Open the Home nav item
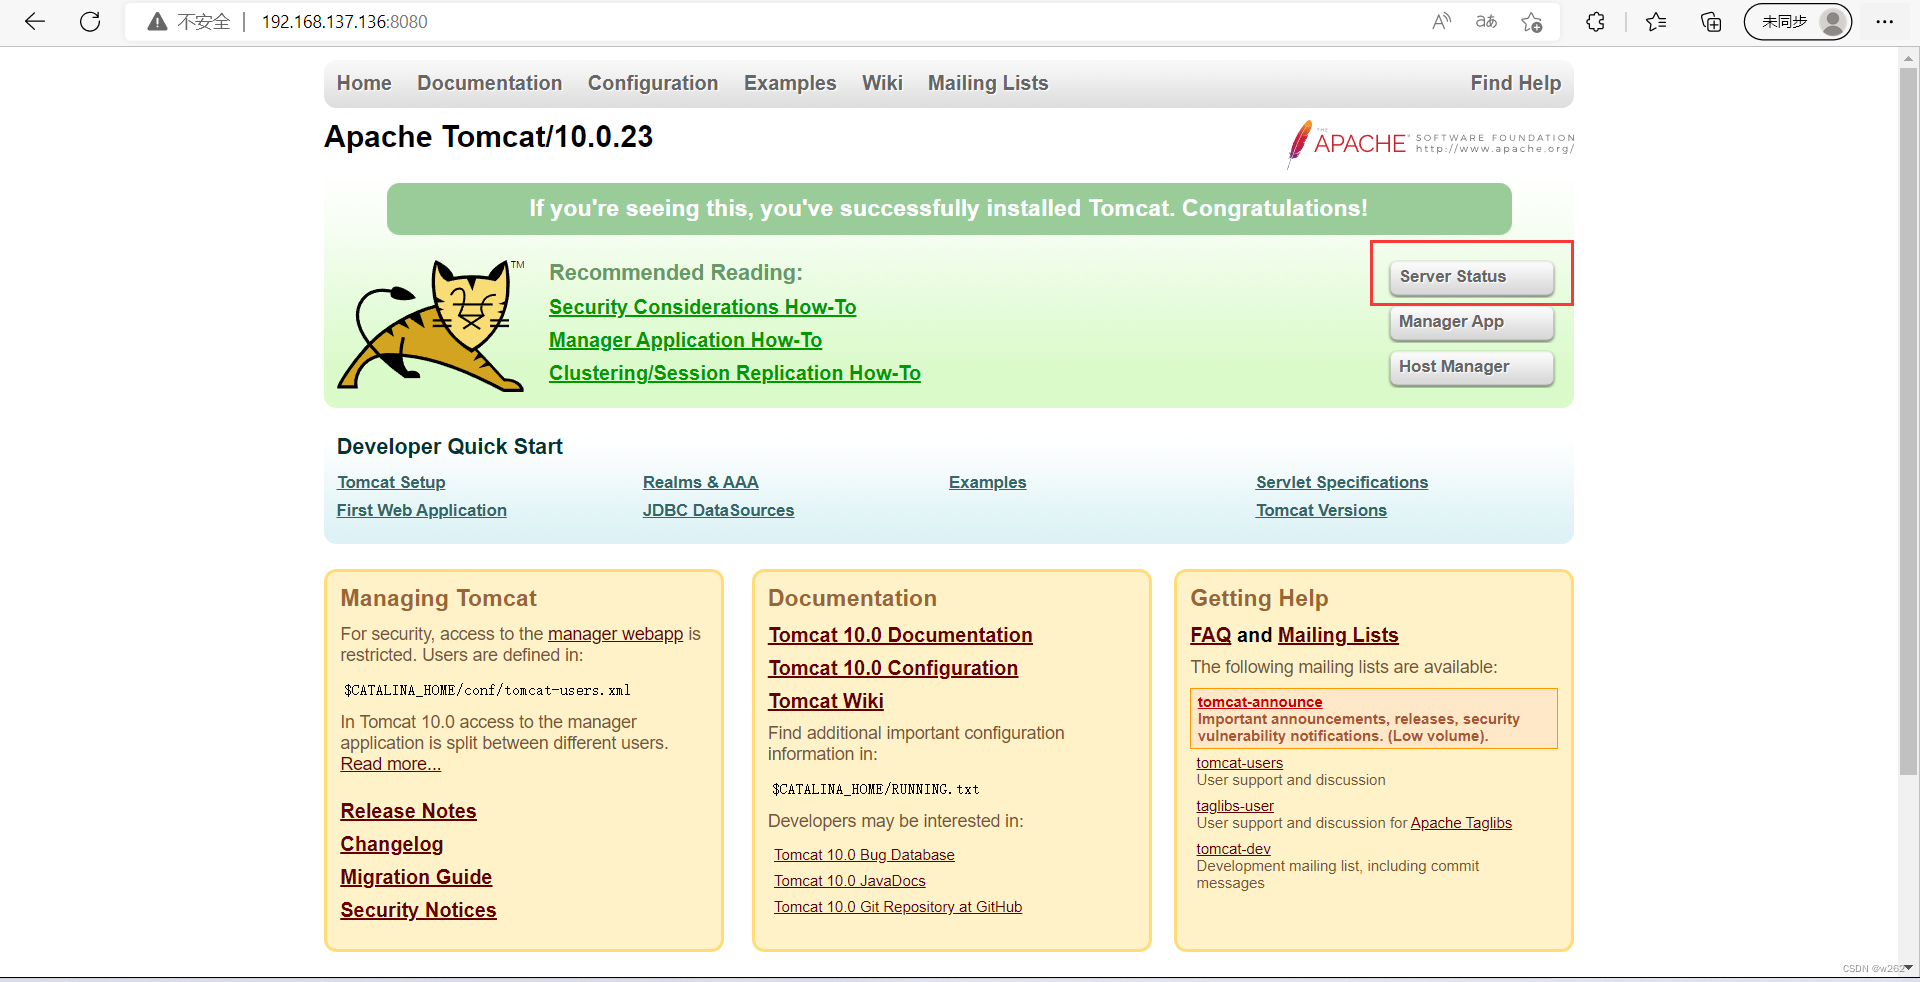The height and width of the screenshot is (982, 1920). [x=364, y=83]
